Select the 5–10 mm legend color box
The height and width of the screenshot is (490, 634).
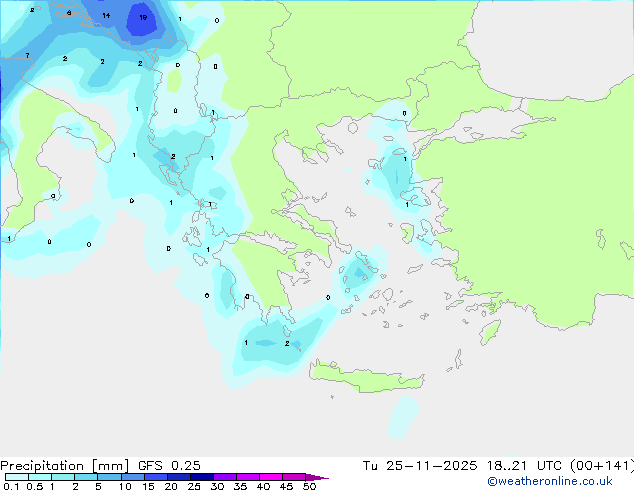point(109,477)
